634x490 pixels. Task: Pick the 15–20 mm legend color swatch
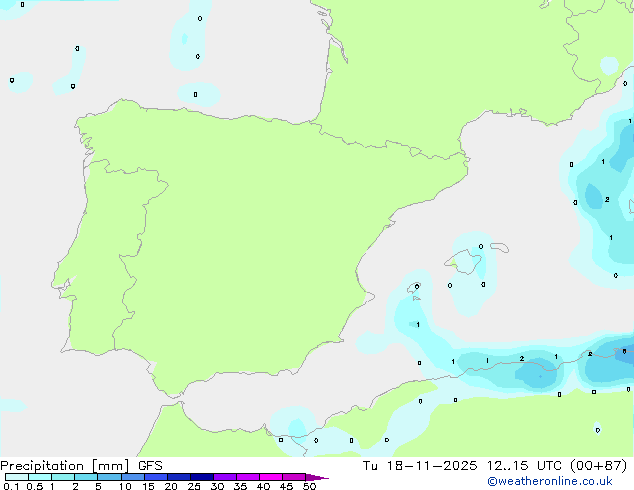coord(156,477)
